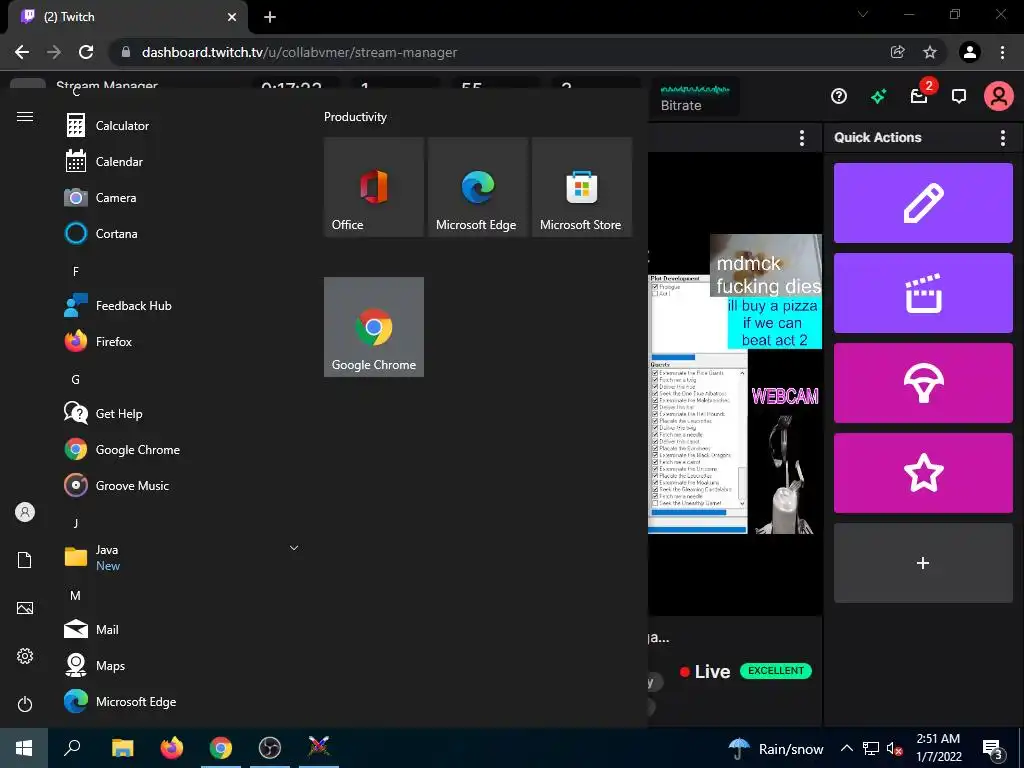Click the share page icon in address bar
This screenshot has height=768, width=1024.
897,52
